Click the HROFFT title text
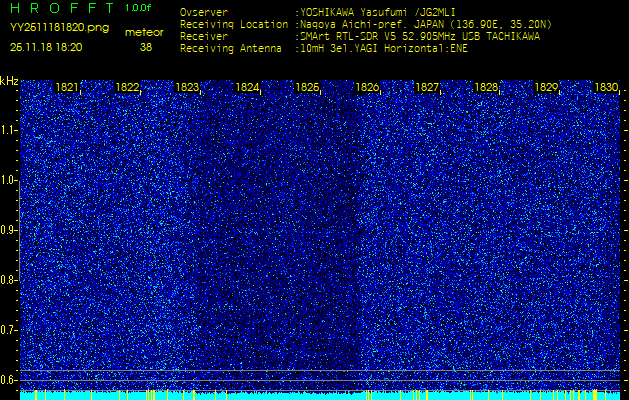This screenshot has width=629, height=400. click(62, 8)
